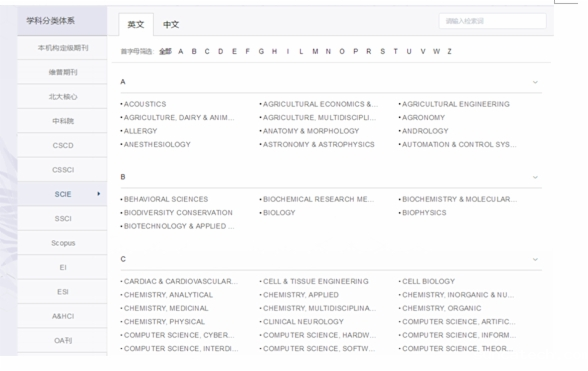Screen dimensions: 588x371
Task: Filter subjects by letter Z
Action: [x=449, y=51]
